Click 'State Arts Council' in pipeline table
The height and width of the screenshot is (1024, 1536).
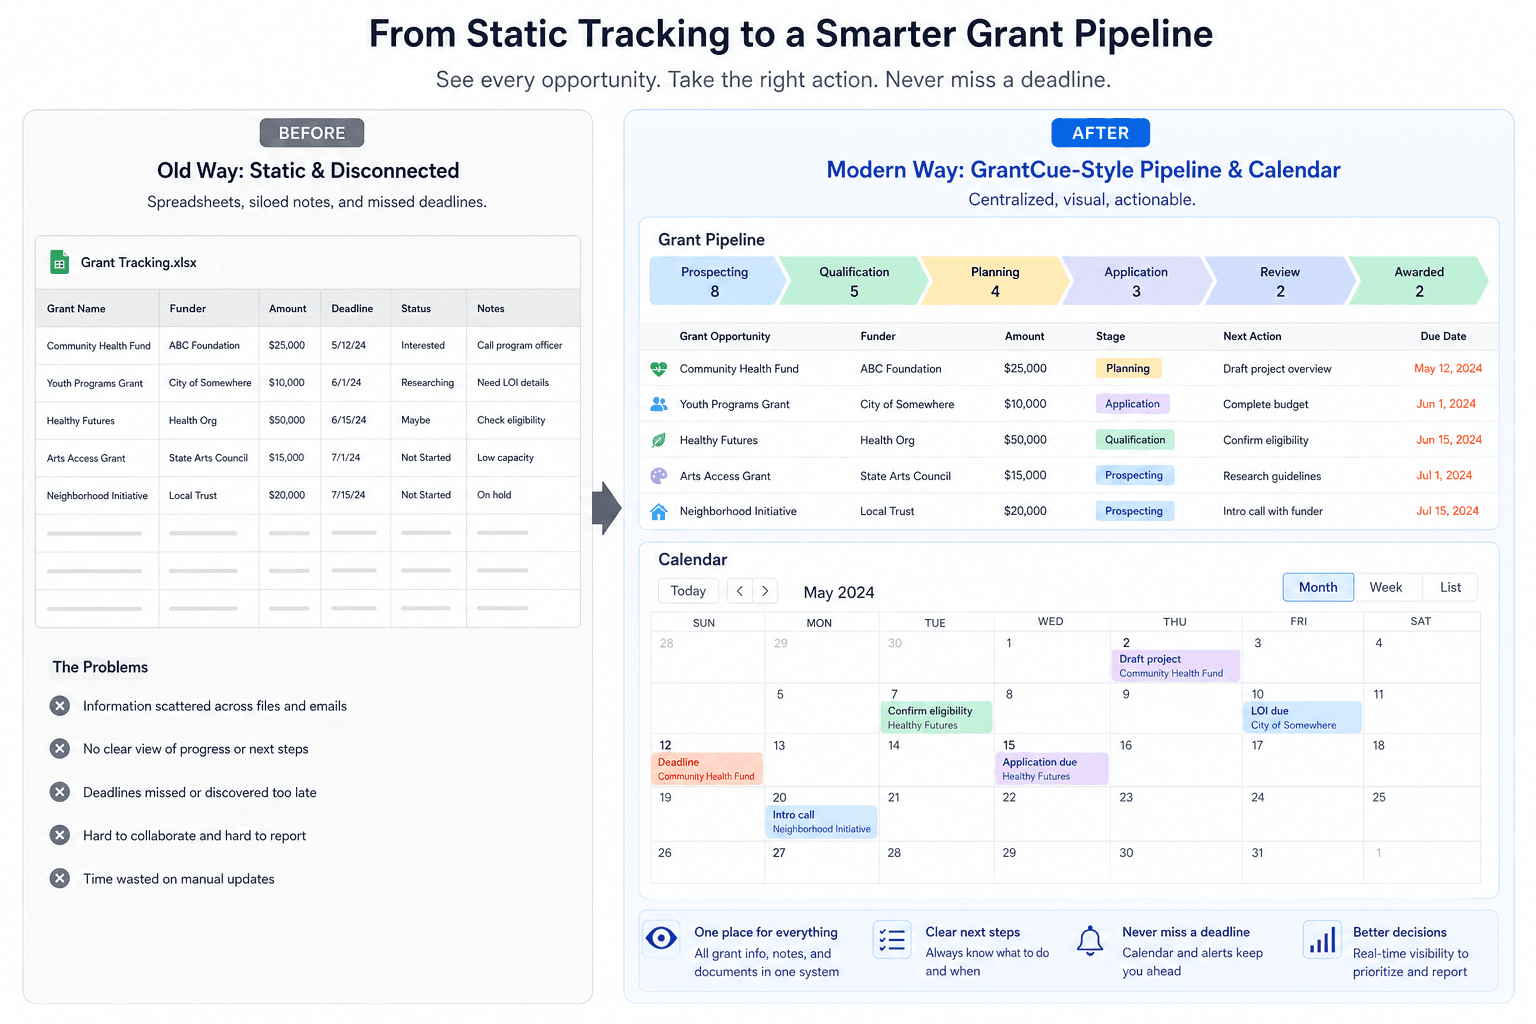click(905, 476)
